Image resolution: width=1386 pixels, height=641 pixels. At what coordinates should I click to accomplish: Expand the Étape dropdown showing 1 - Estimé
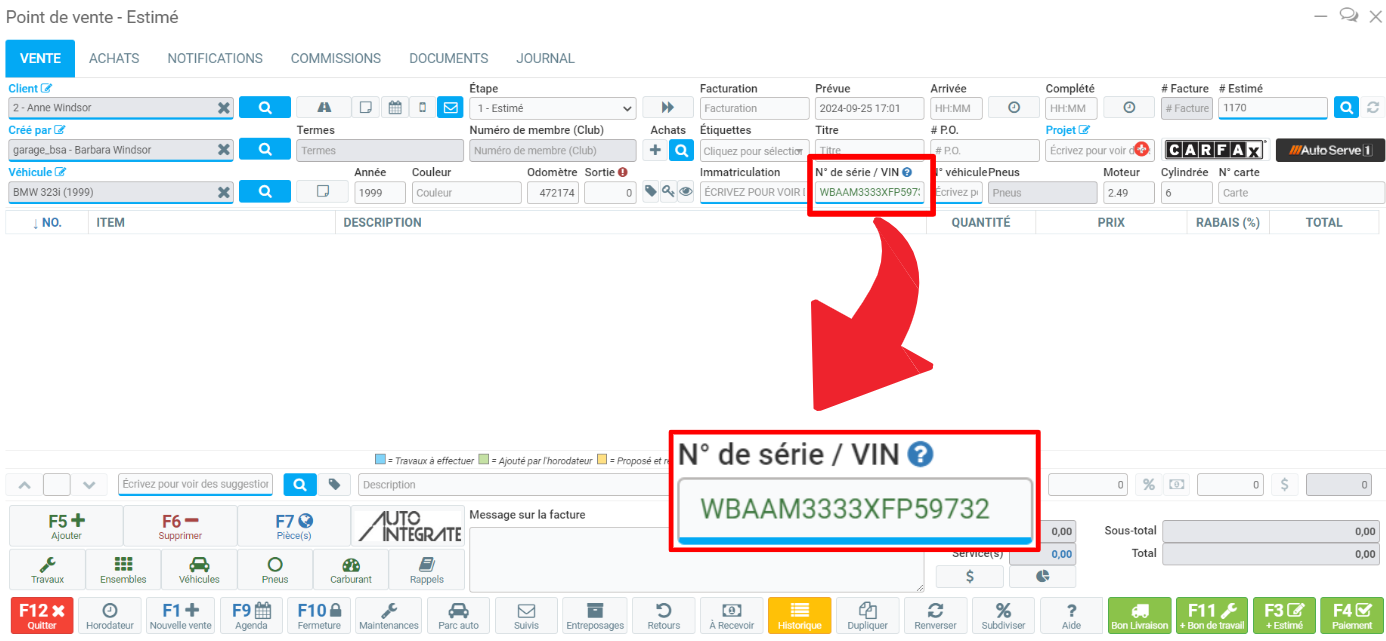pyautogui.click(x=552, y=108)
